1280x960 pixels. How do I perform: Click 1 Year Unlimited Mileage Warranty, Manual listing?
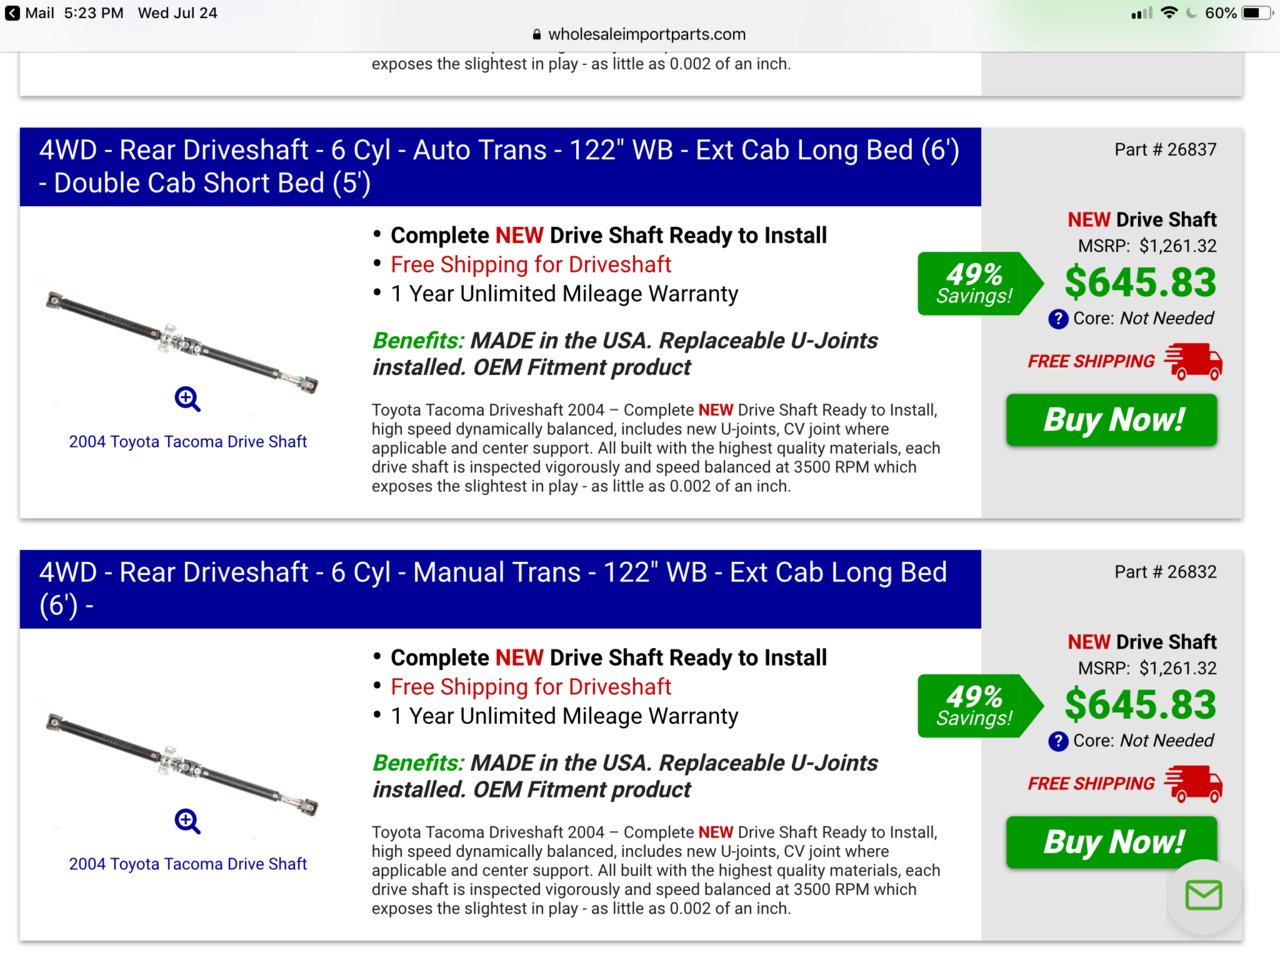pos(564,716)
